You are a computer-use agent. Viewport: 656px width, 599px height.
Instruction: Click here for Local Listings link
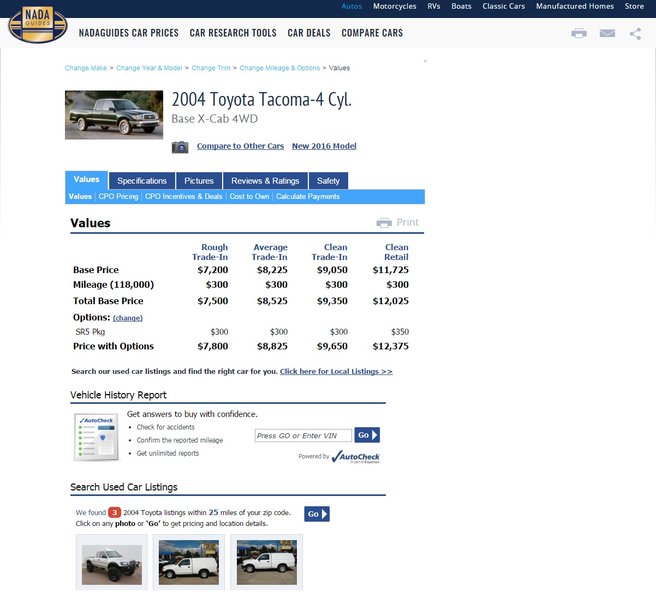(336, 371)
